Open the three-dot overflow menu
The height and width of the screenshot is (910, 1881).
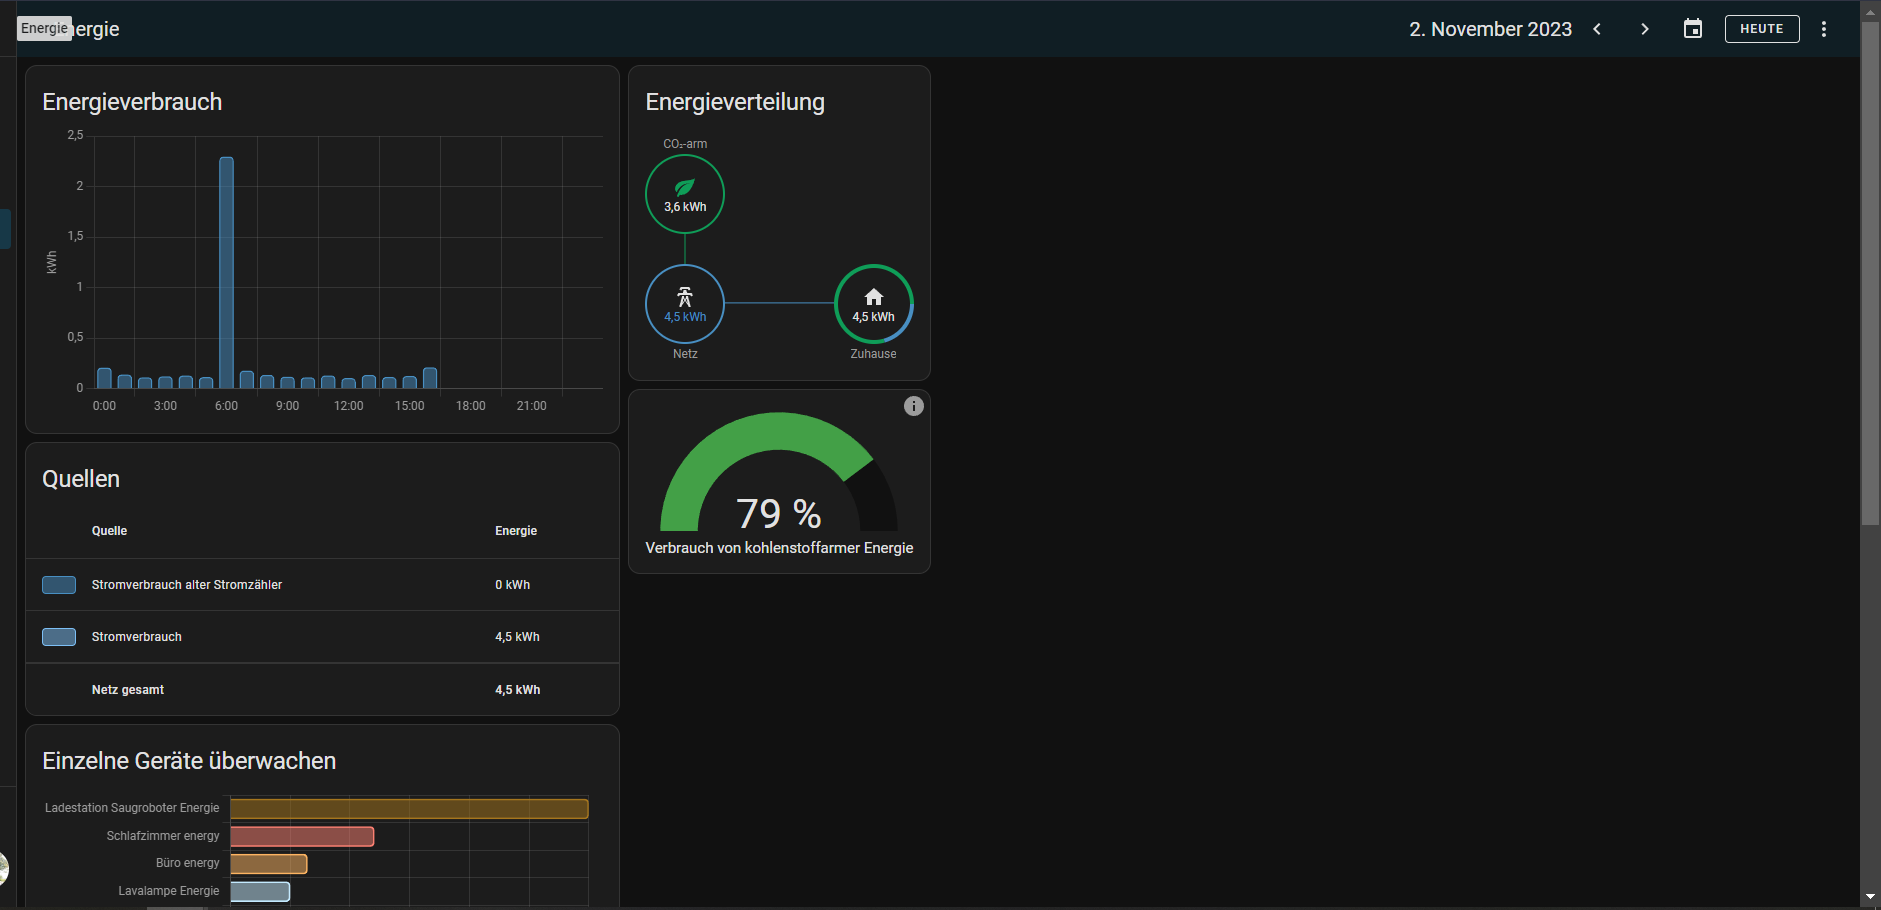pos(1824,29)
